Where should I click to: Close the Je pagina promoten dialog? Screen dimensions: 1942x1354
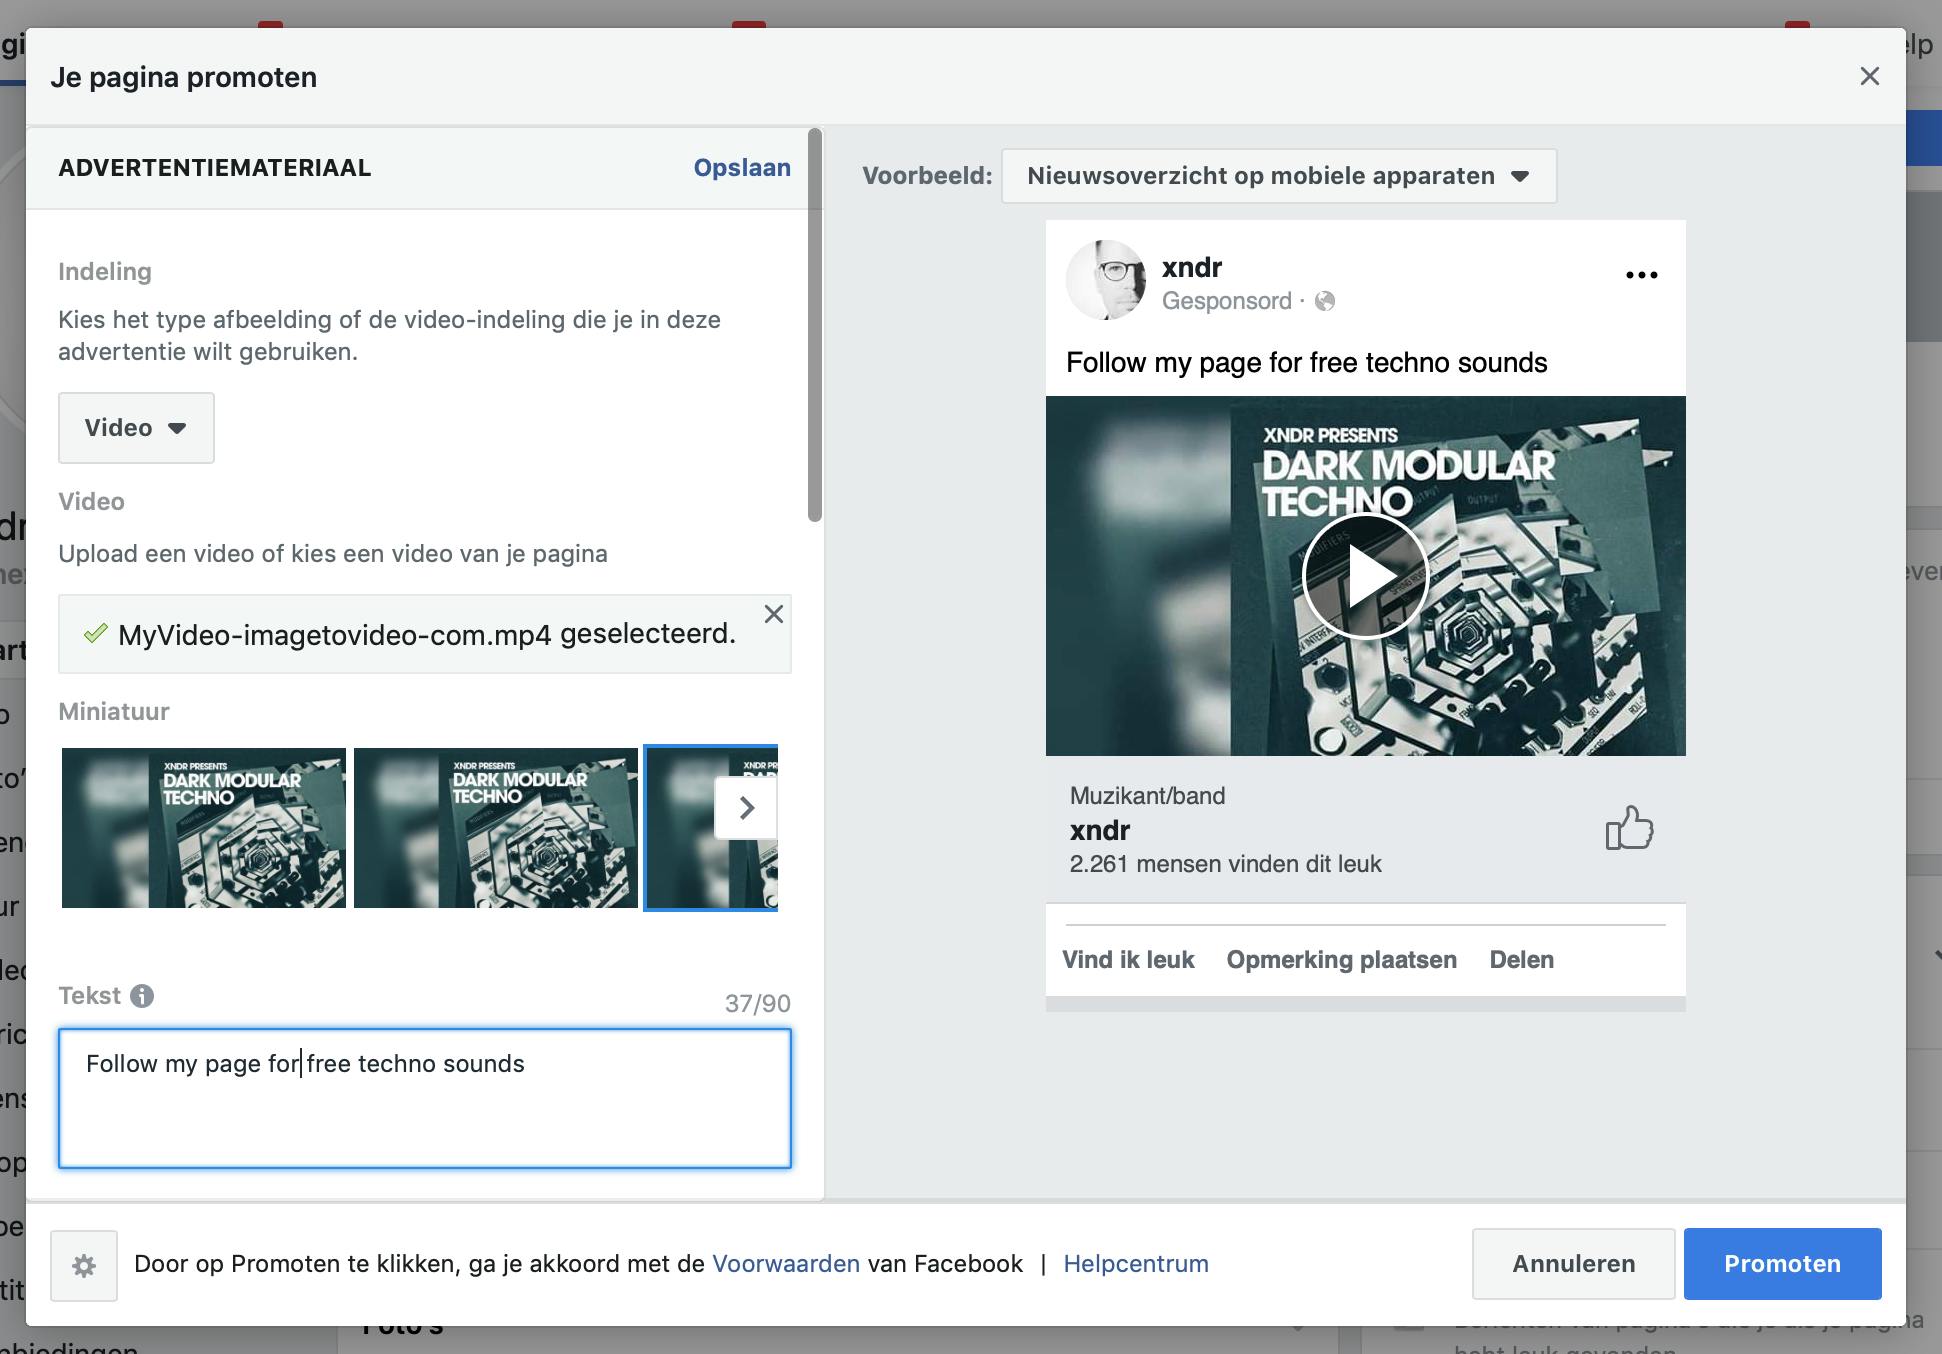coord(1869,77)
